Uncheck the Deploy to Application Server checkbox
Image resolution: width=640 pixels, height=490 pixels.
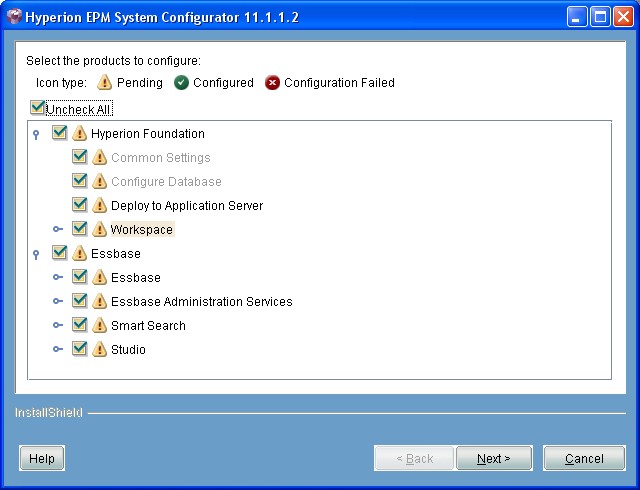(80, 205)
